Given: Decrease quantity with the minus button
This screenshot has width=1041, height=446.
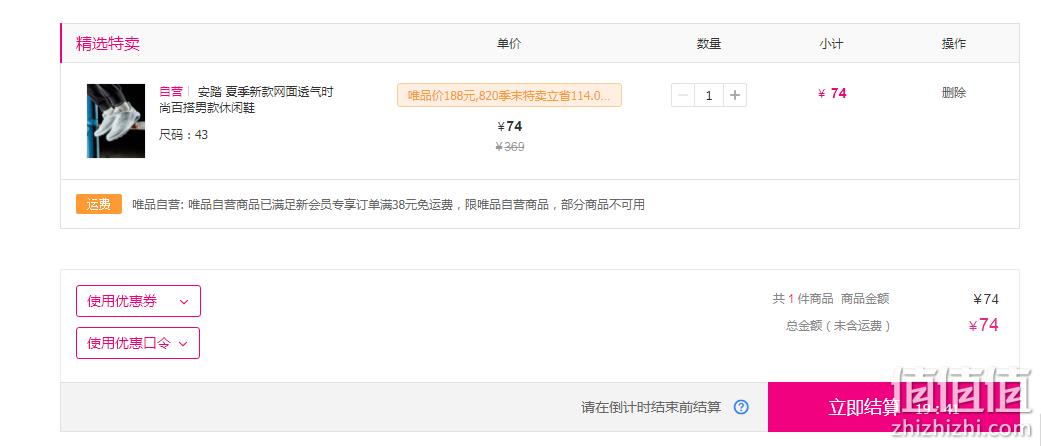Looking at the screenshot, I should (683, 95).
